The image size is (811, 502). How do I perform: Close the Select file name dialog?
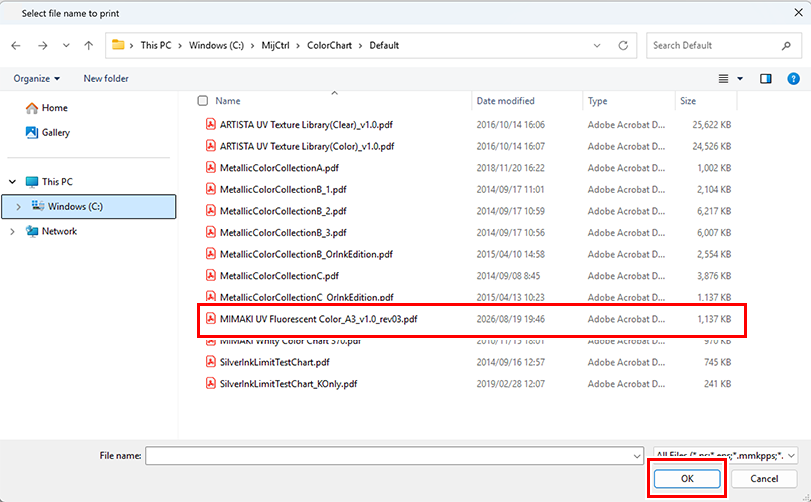798,12
